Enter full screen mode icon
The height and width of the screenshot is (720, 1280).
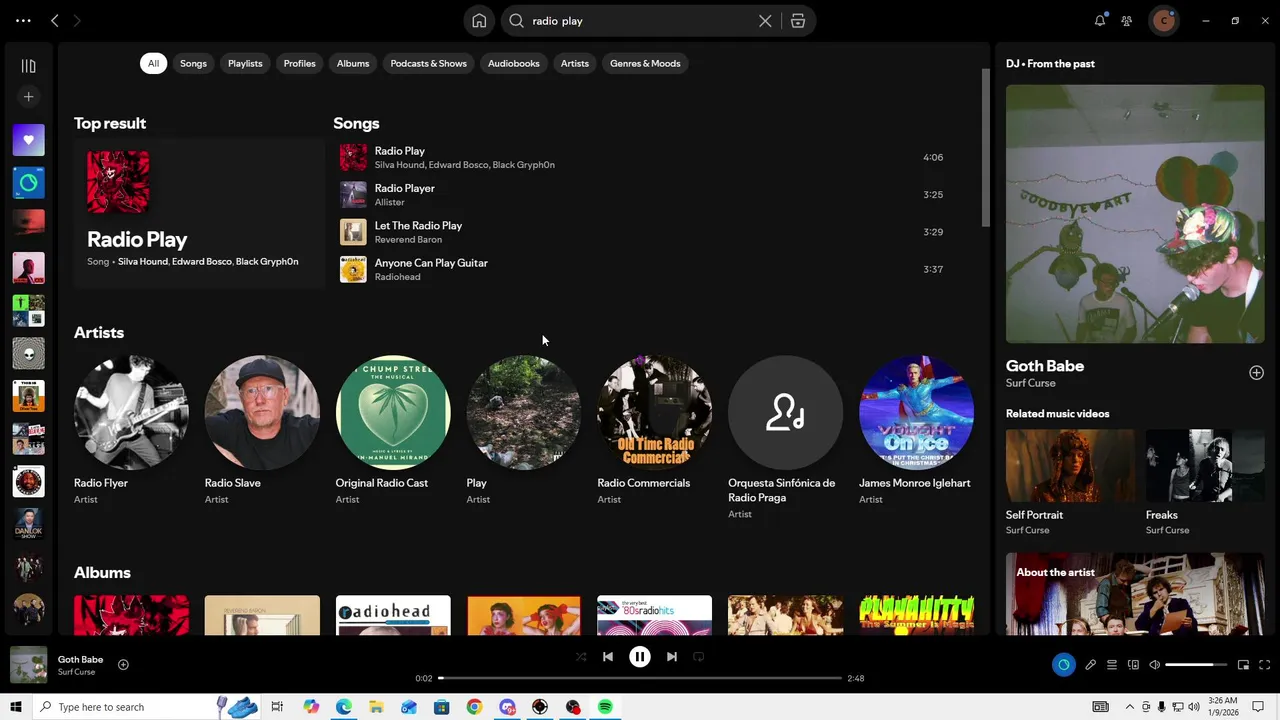[1264, 665]
